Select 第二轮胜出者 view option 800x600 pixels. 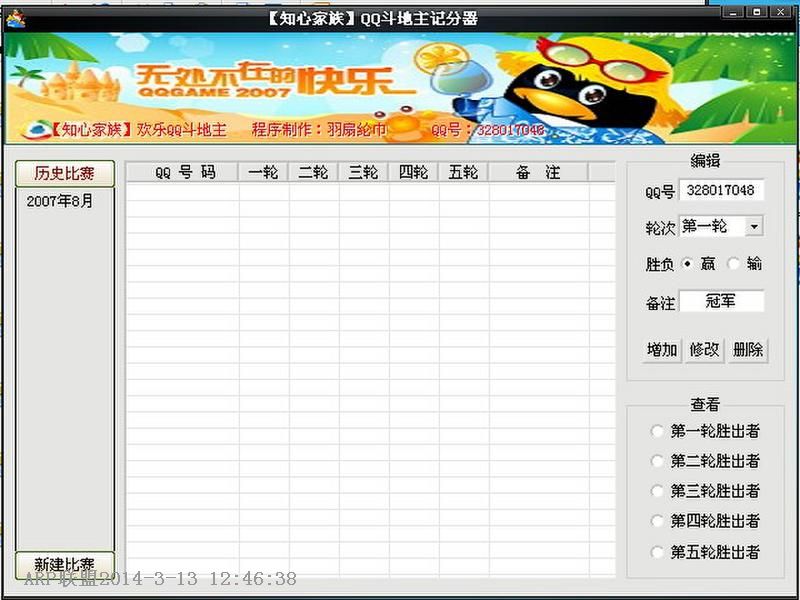coord(705,461)
